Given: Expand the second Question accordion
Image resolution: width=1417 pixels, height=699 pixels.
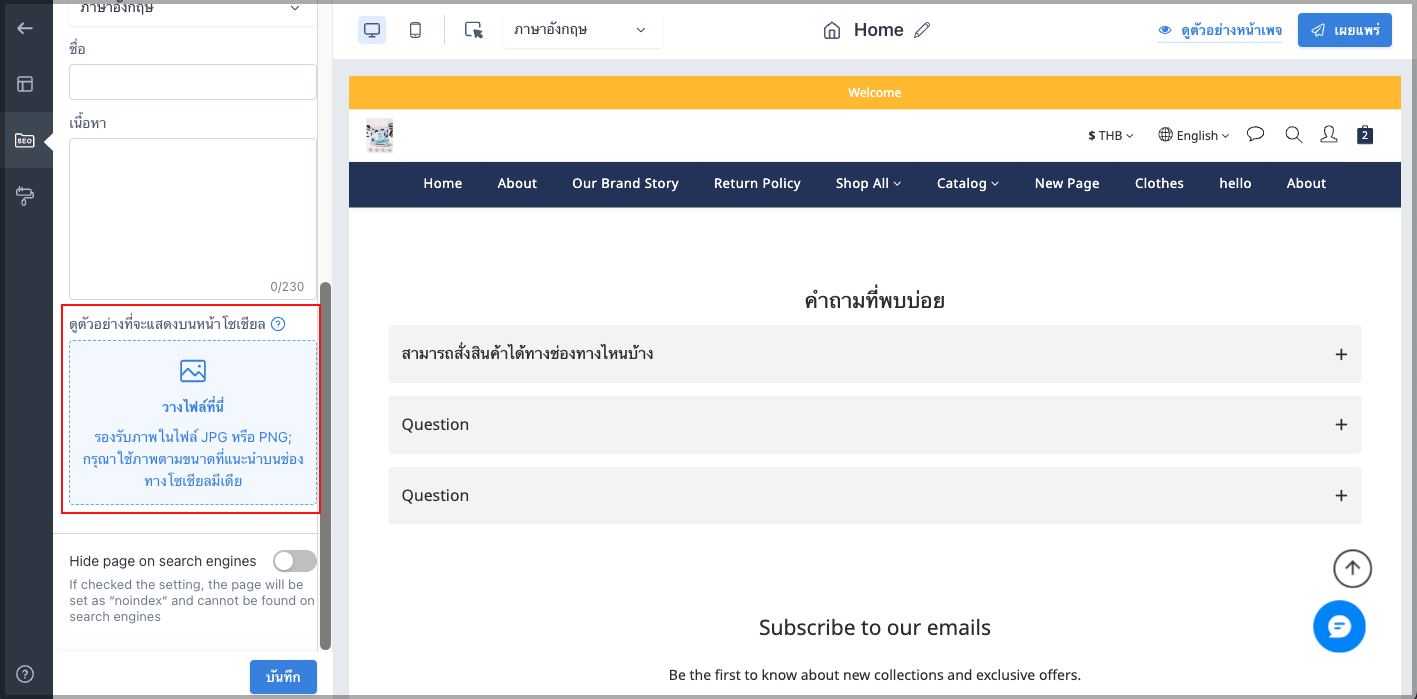Looking at the screenshot, I should pos(875,425).
